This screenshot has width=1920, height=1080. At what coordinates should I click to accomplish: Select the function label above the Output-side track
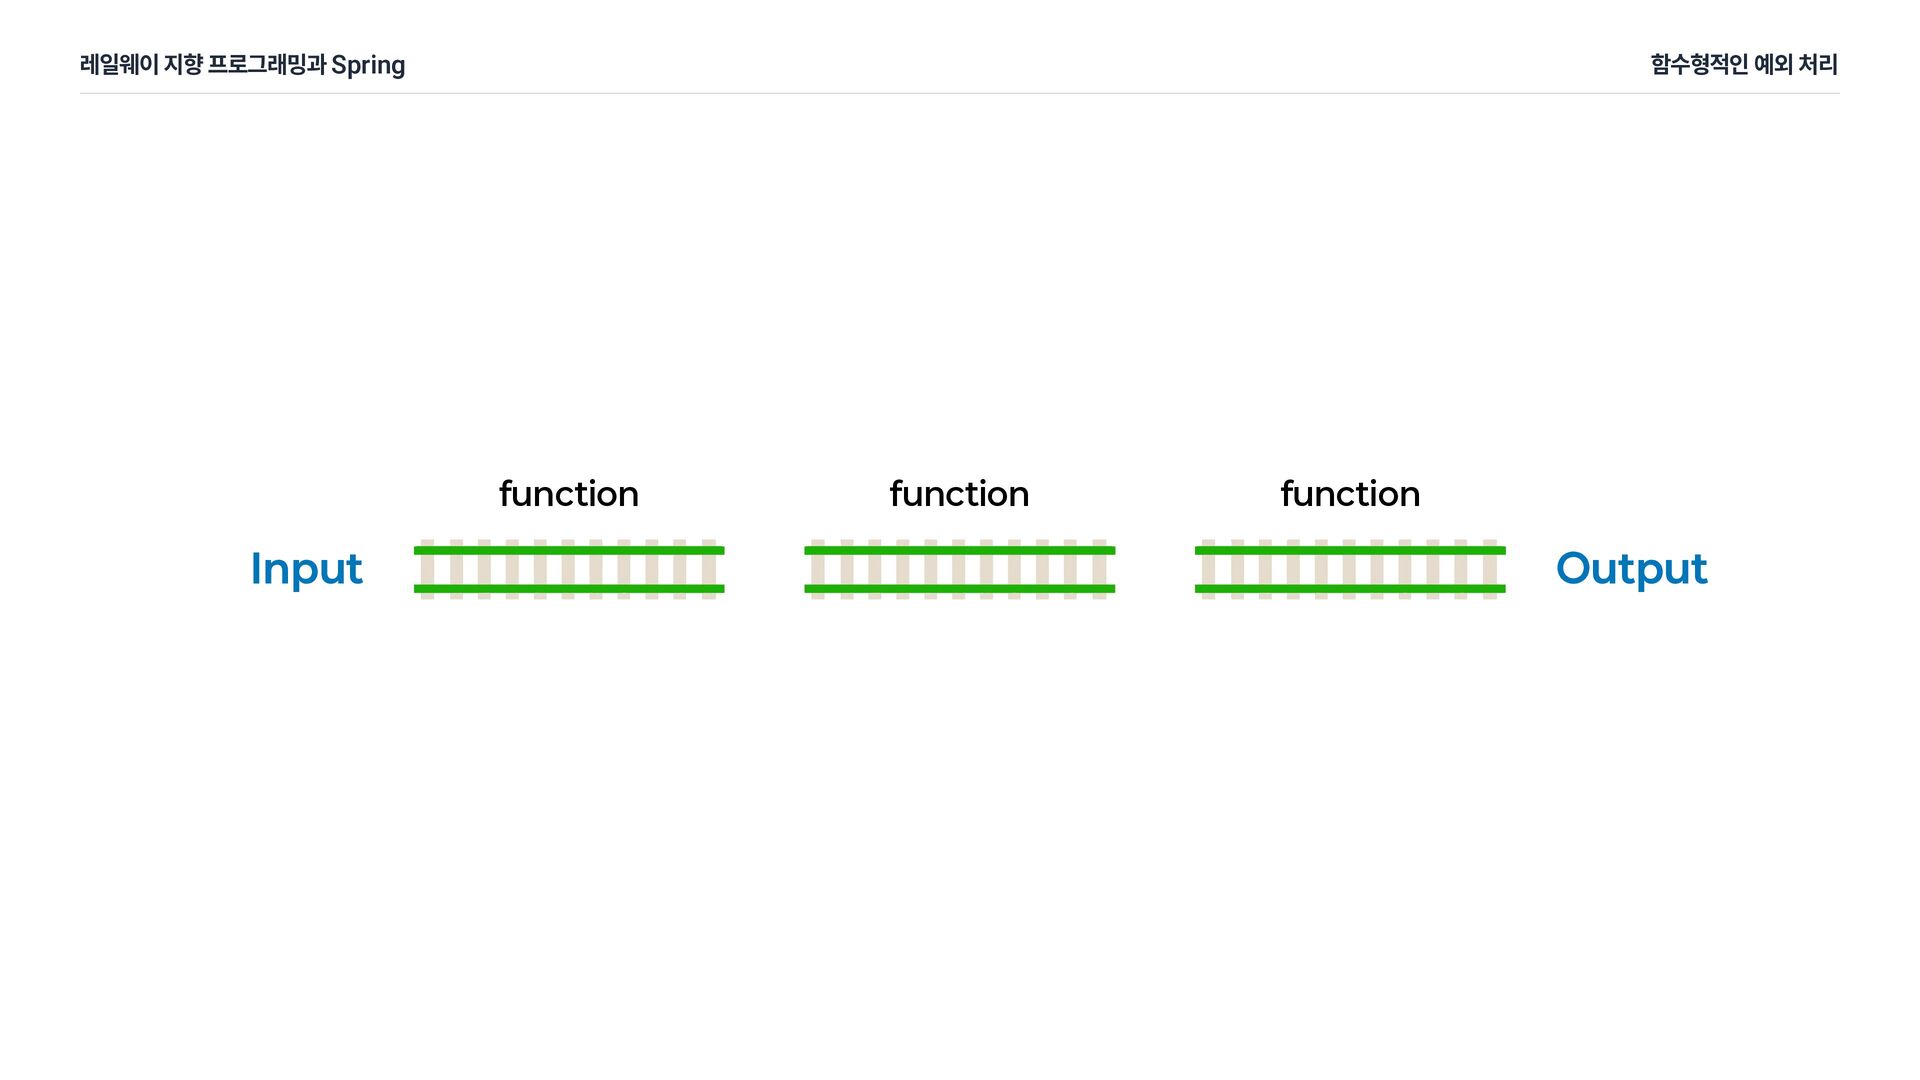pyautogui.click(x=1350, y=494)
